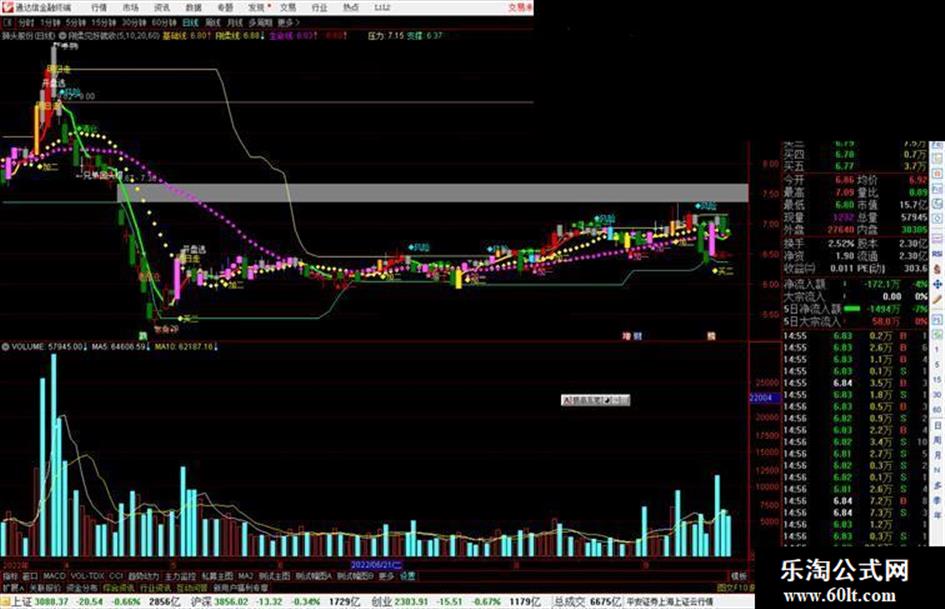Open the 热点 menu
This screenshot has height=609, width=945.
point(350,8)
